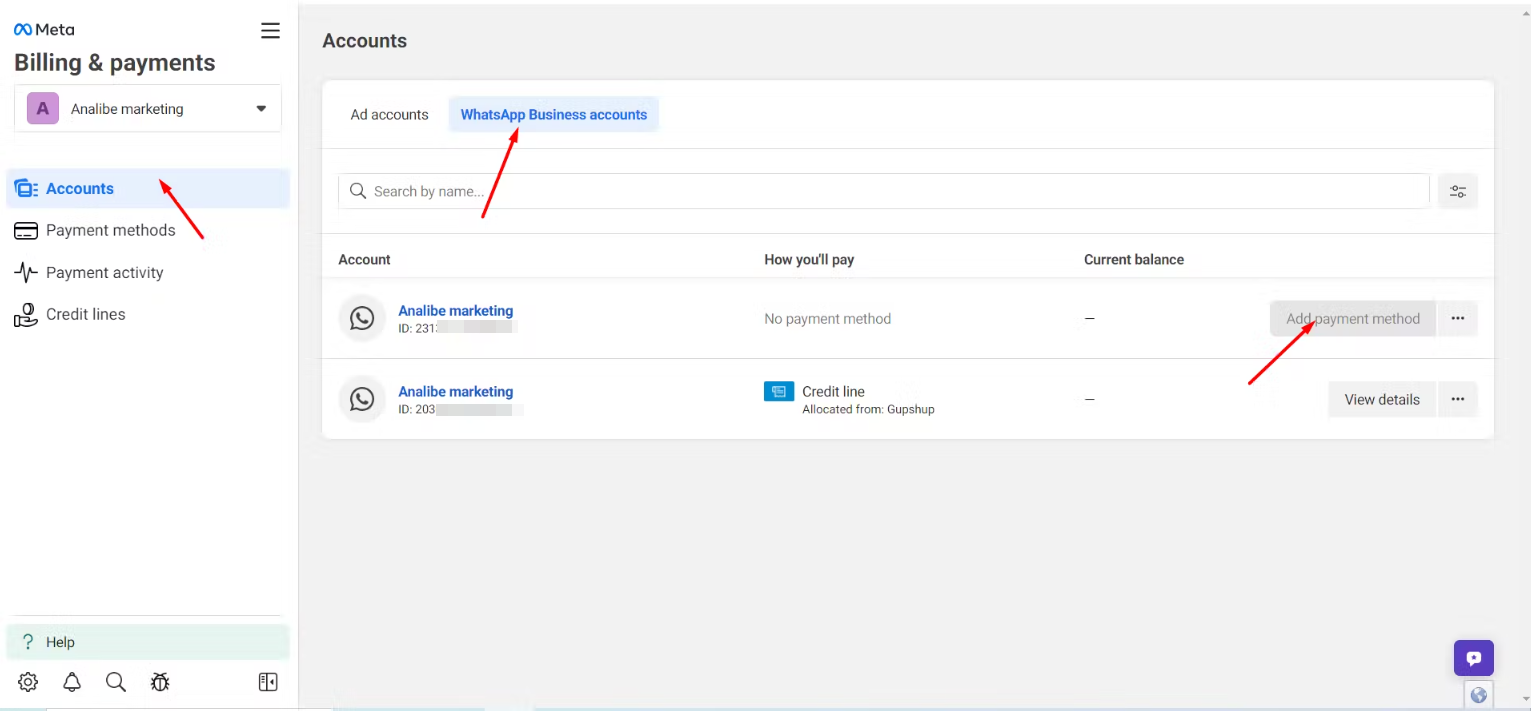The width and height of the screenshot is (1531, 711).
Task: Open the filter settings icon button
Action: (x=1458, y=191)
